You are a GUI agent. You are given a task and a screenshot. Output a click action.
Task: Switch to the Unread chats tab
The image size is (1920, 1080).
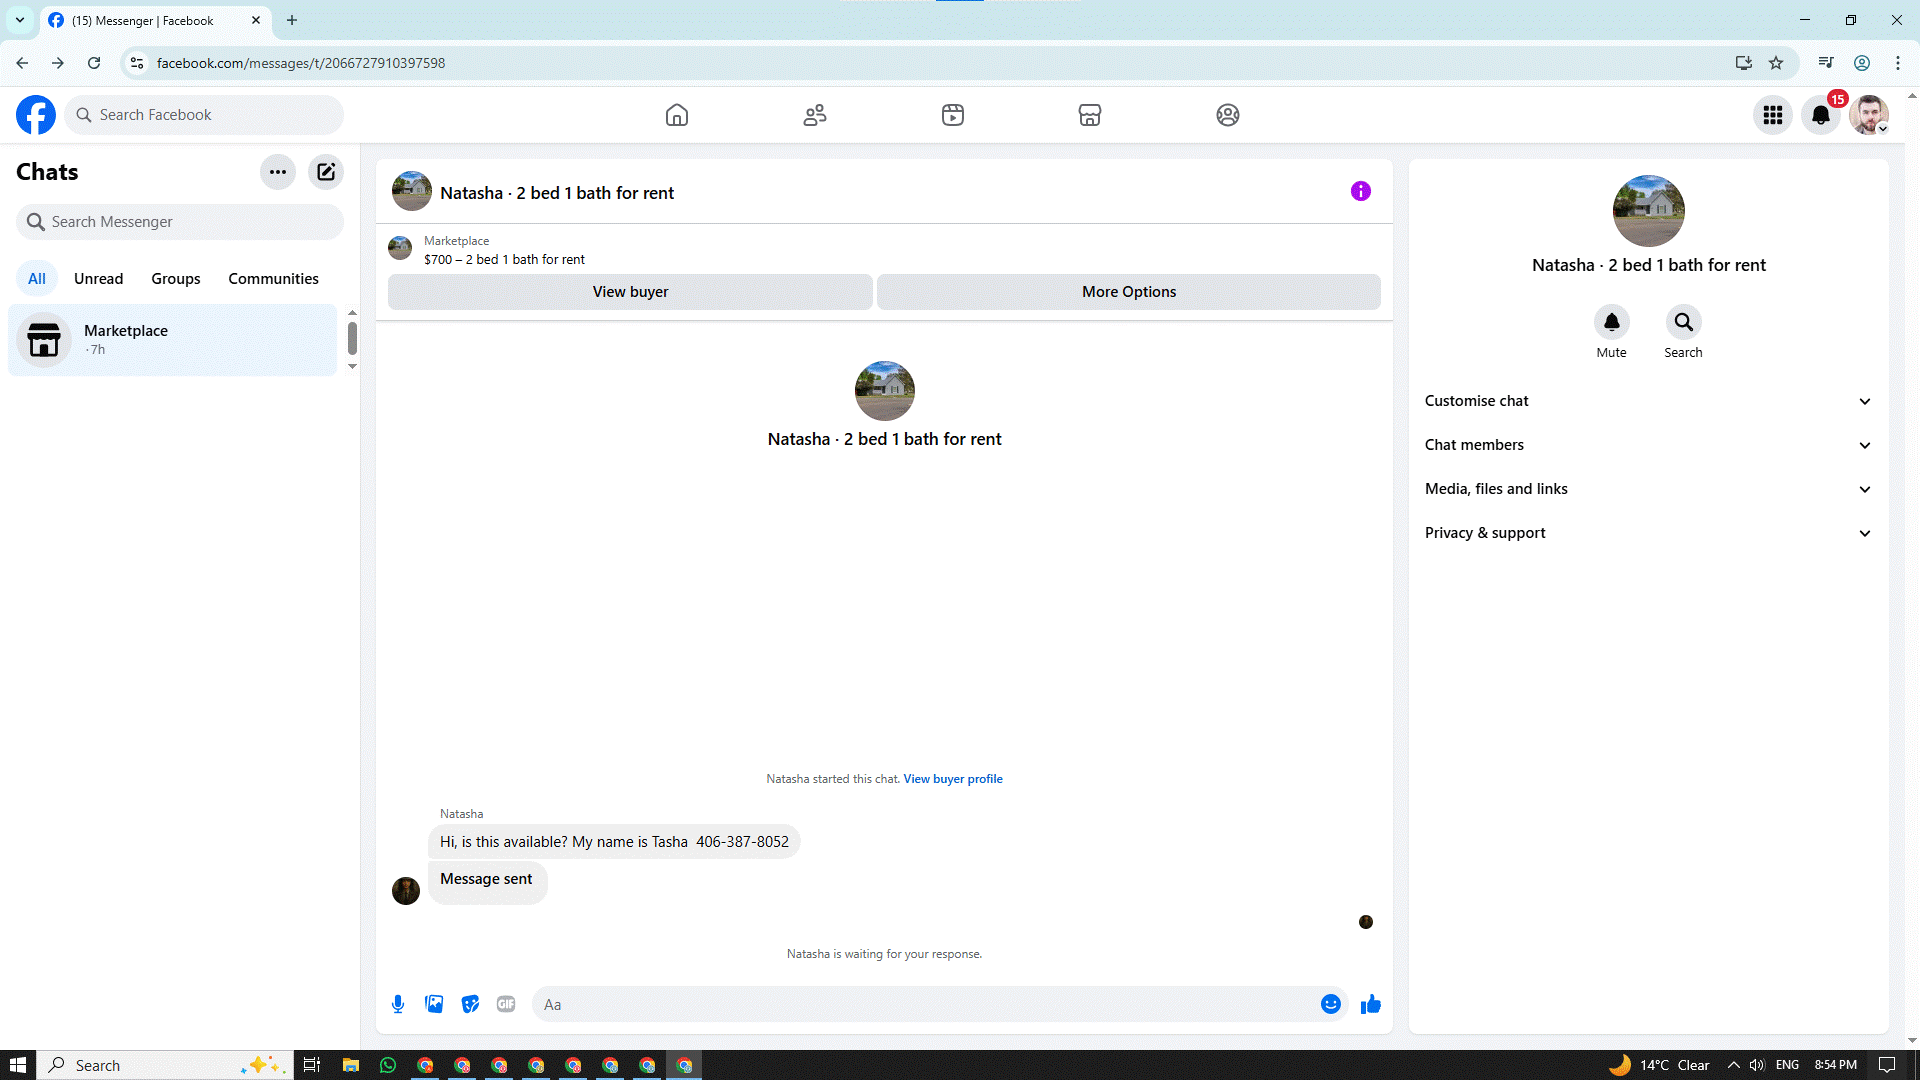click(98, 279)
